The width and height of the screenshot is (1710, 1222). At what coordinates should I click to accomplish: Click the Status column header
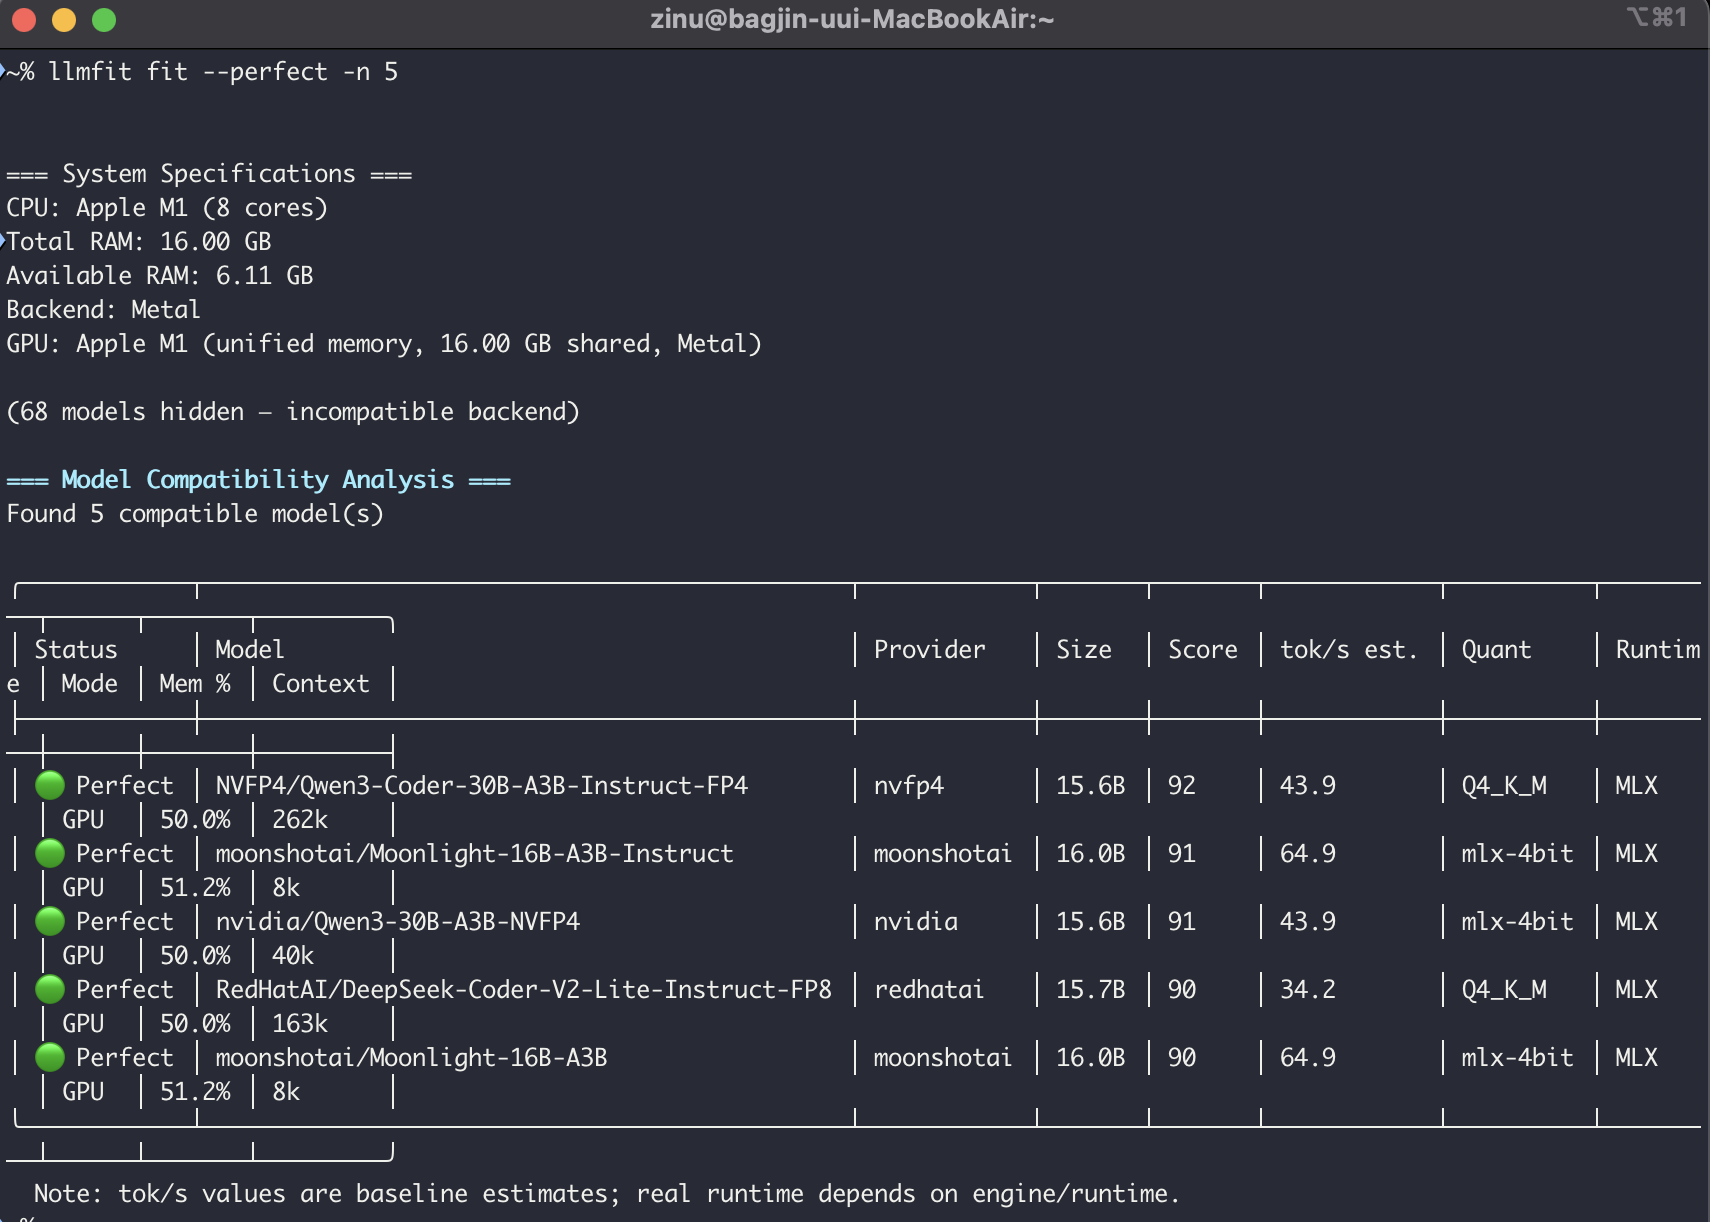click(76, 650)
